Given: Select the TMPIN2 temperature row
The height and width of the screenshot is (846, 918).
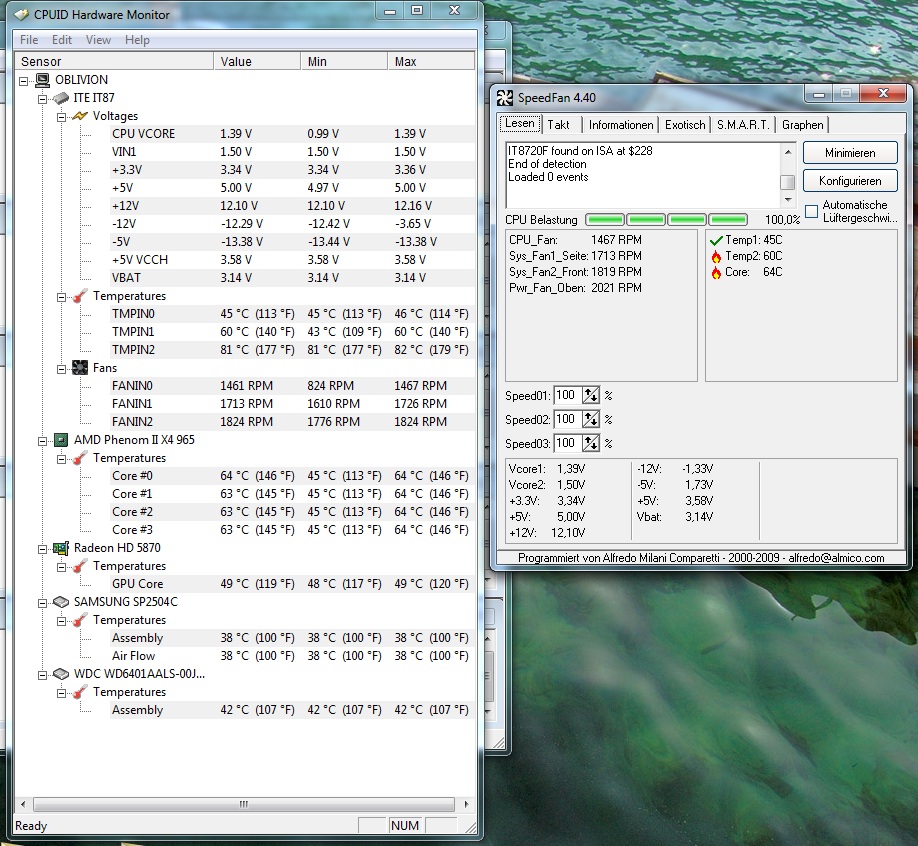Looking at the screenshot, I should point(292,350).
